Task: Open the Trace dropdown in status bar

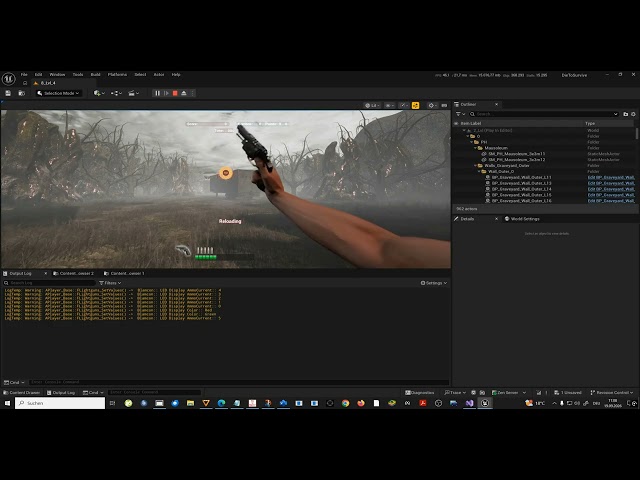Action: tap(455, 393)
